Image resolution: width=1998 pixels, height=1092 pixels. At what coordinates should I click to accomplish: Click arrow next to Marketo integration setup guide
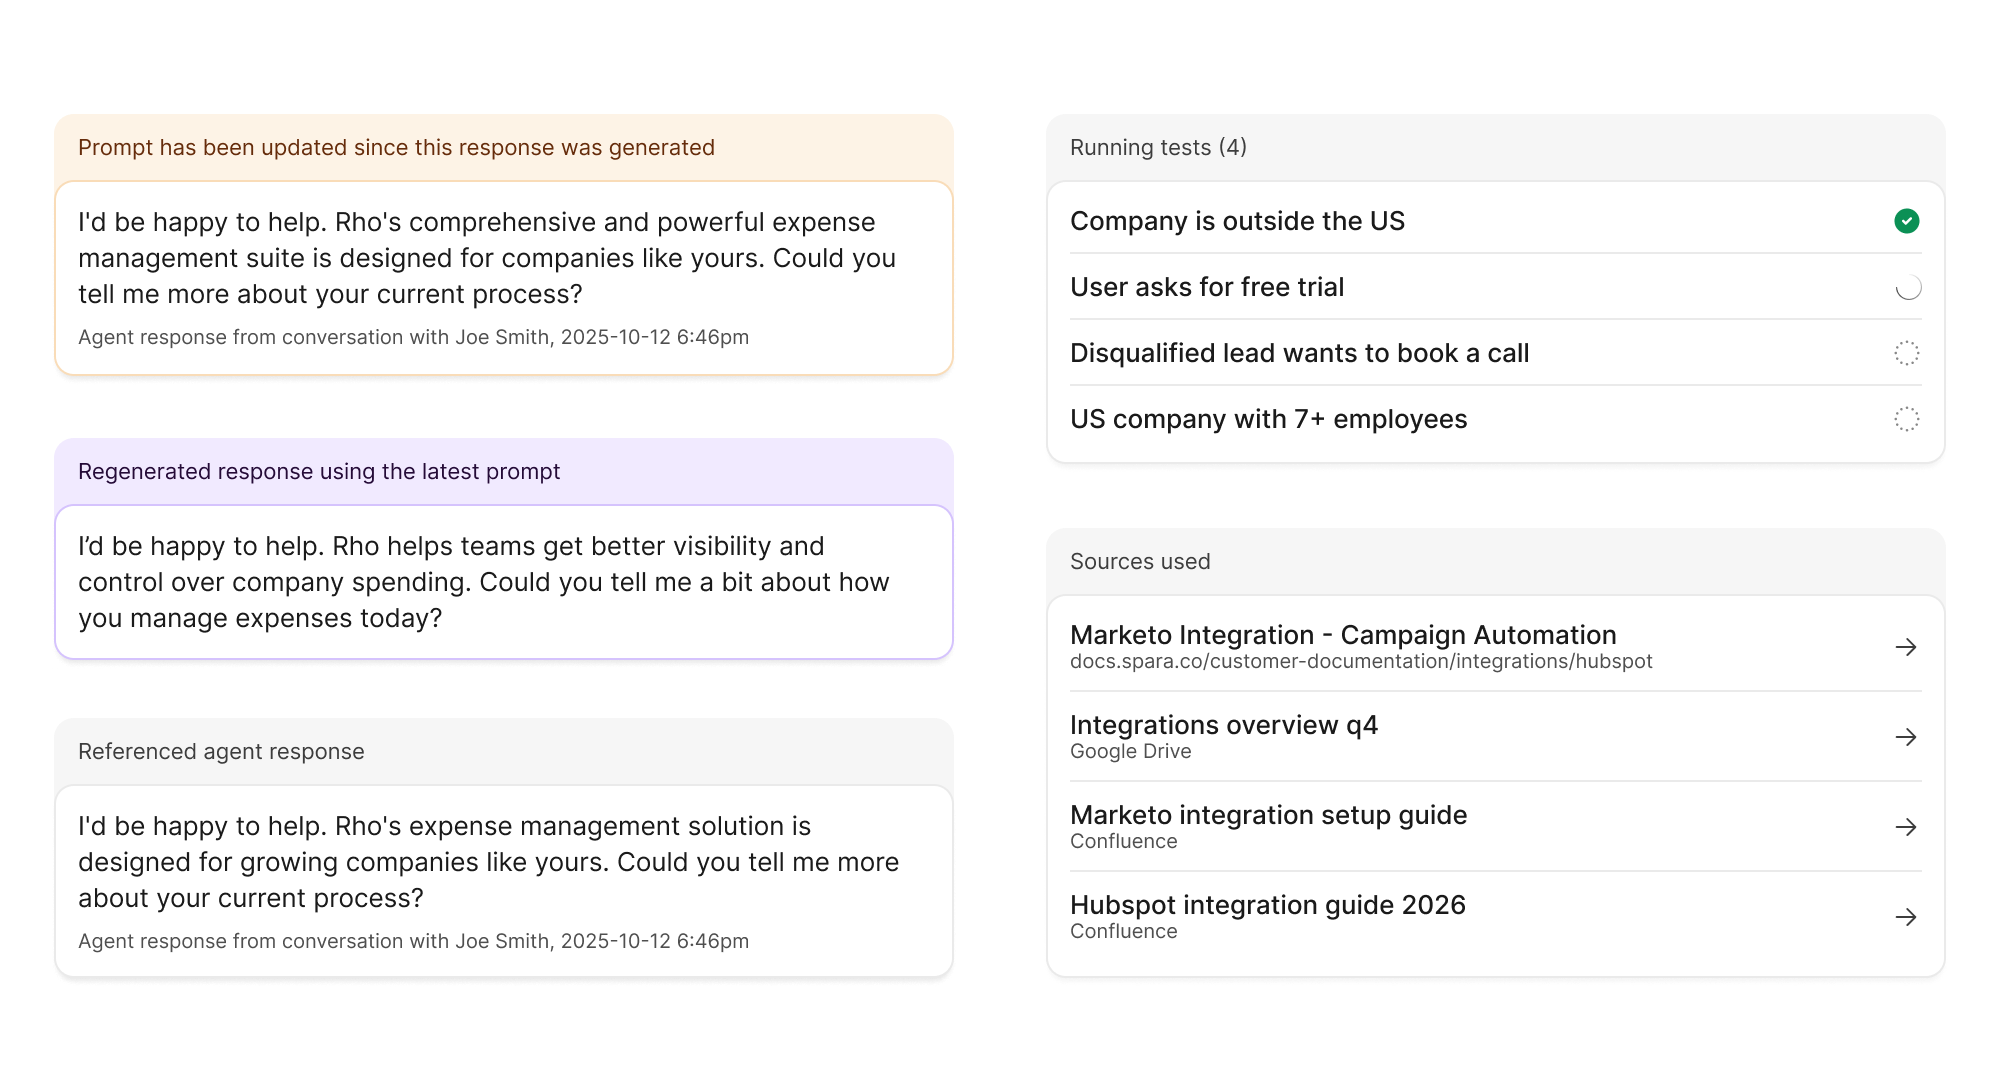(1906, 827)
